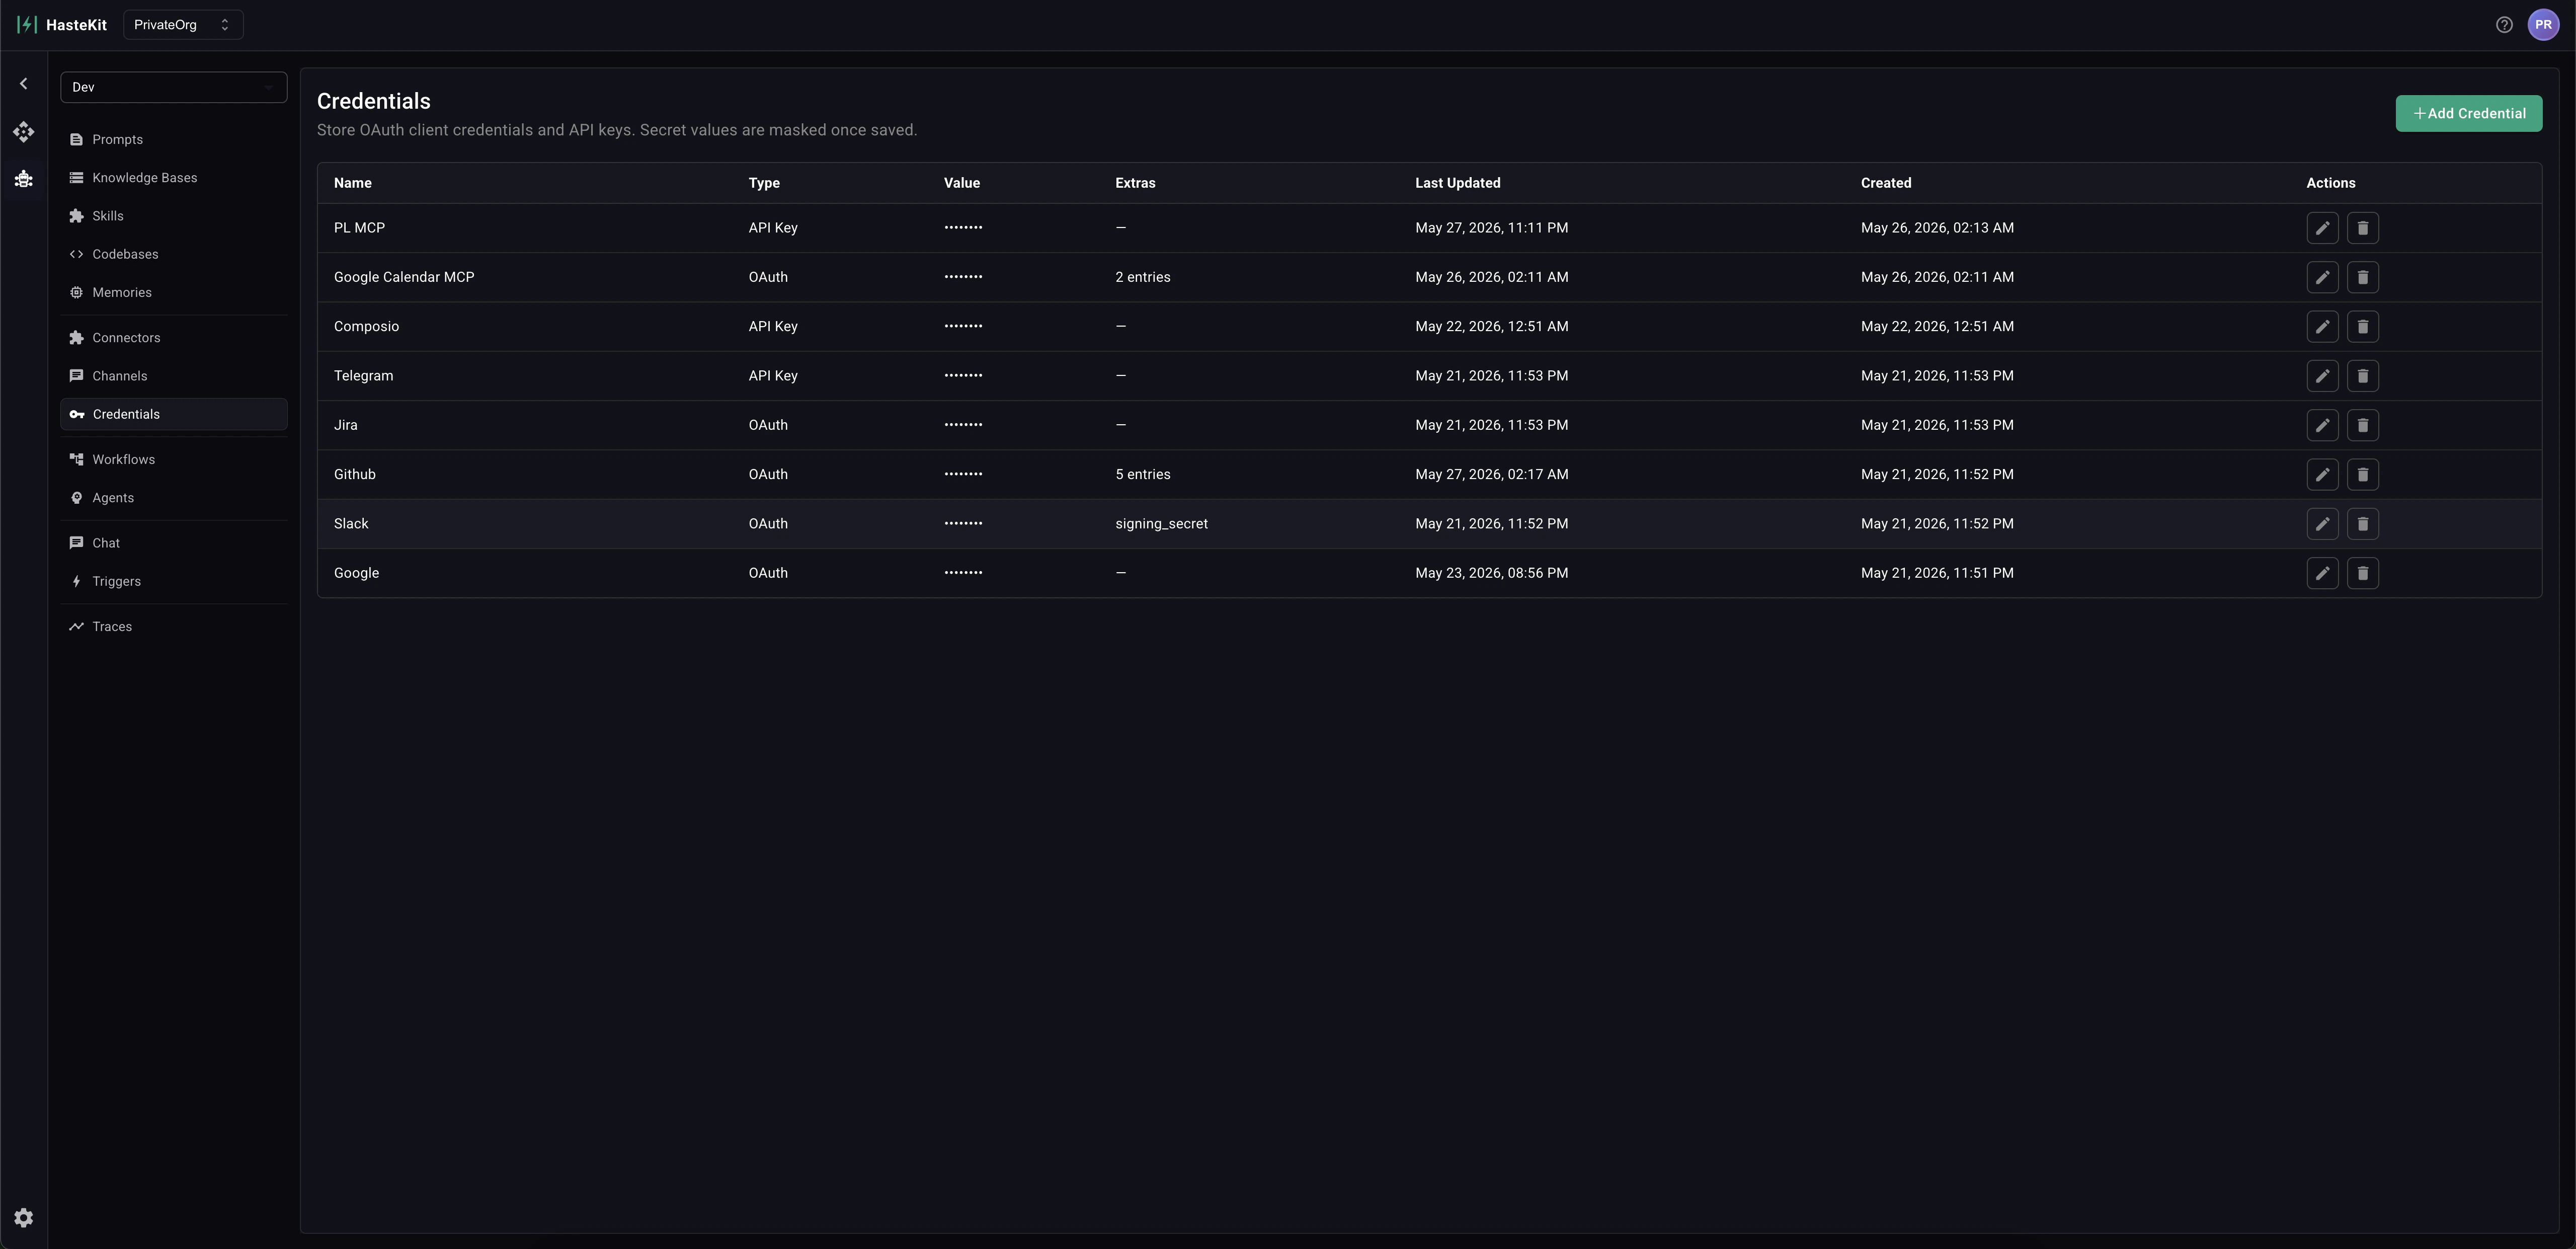Click the Last Updated column header
Viewport: 2576px width, 1249px height.
(x=1458, y=183)
